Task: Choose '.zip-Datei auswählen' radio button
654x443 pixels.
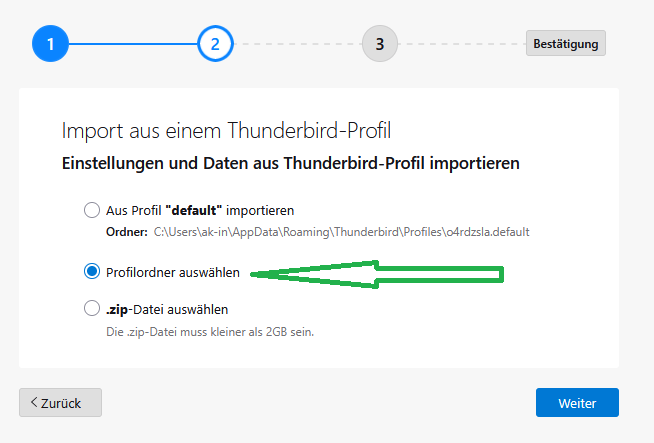Action: click(x=92, y=309)
